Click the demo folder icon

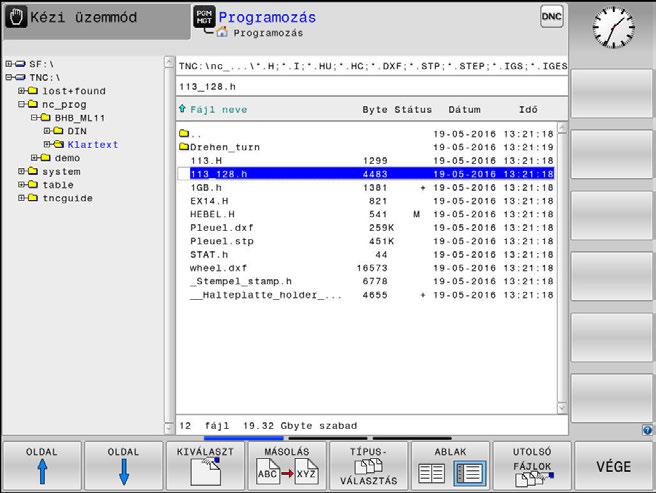coord(45,157)
